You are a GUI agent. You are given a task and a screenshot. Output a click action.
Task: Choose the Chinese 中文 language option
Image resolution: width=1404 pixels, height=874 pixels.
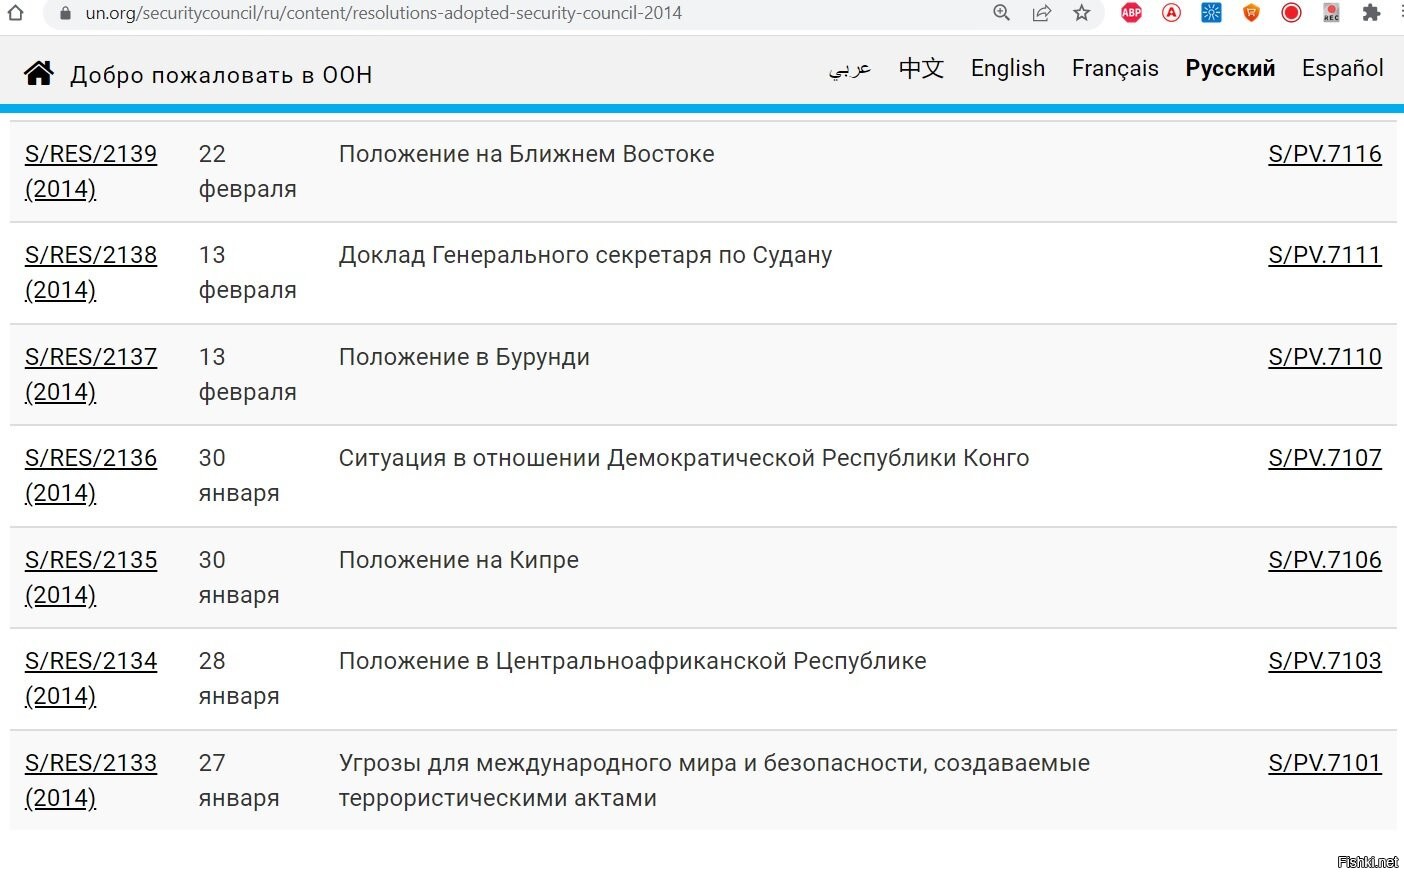921,68
